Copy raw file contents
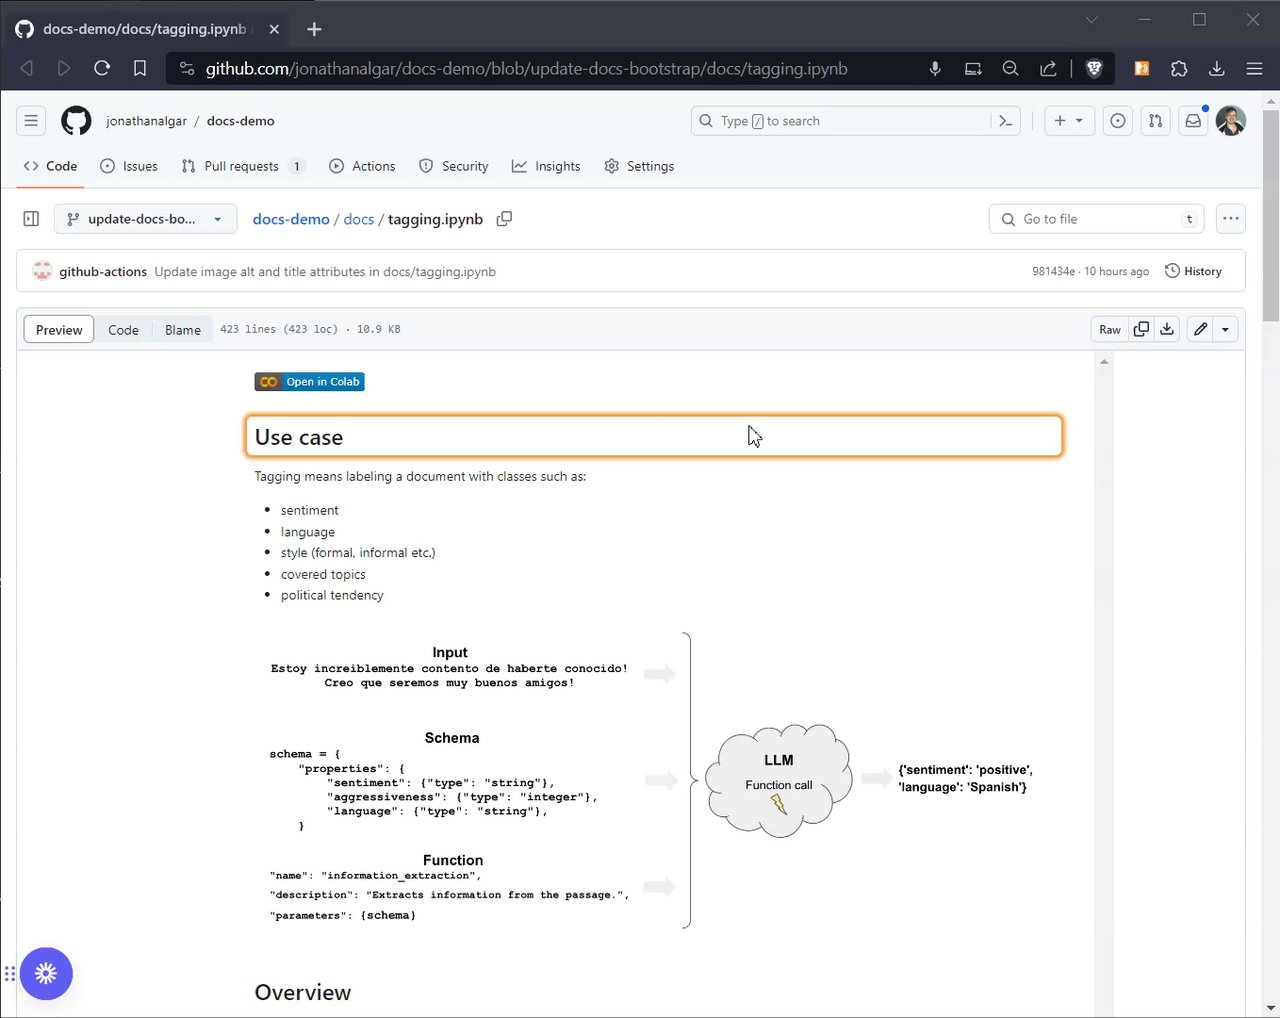The image size is (1280, 1018). [x=1141, y=329]
